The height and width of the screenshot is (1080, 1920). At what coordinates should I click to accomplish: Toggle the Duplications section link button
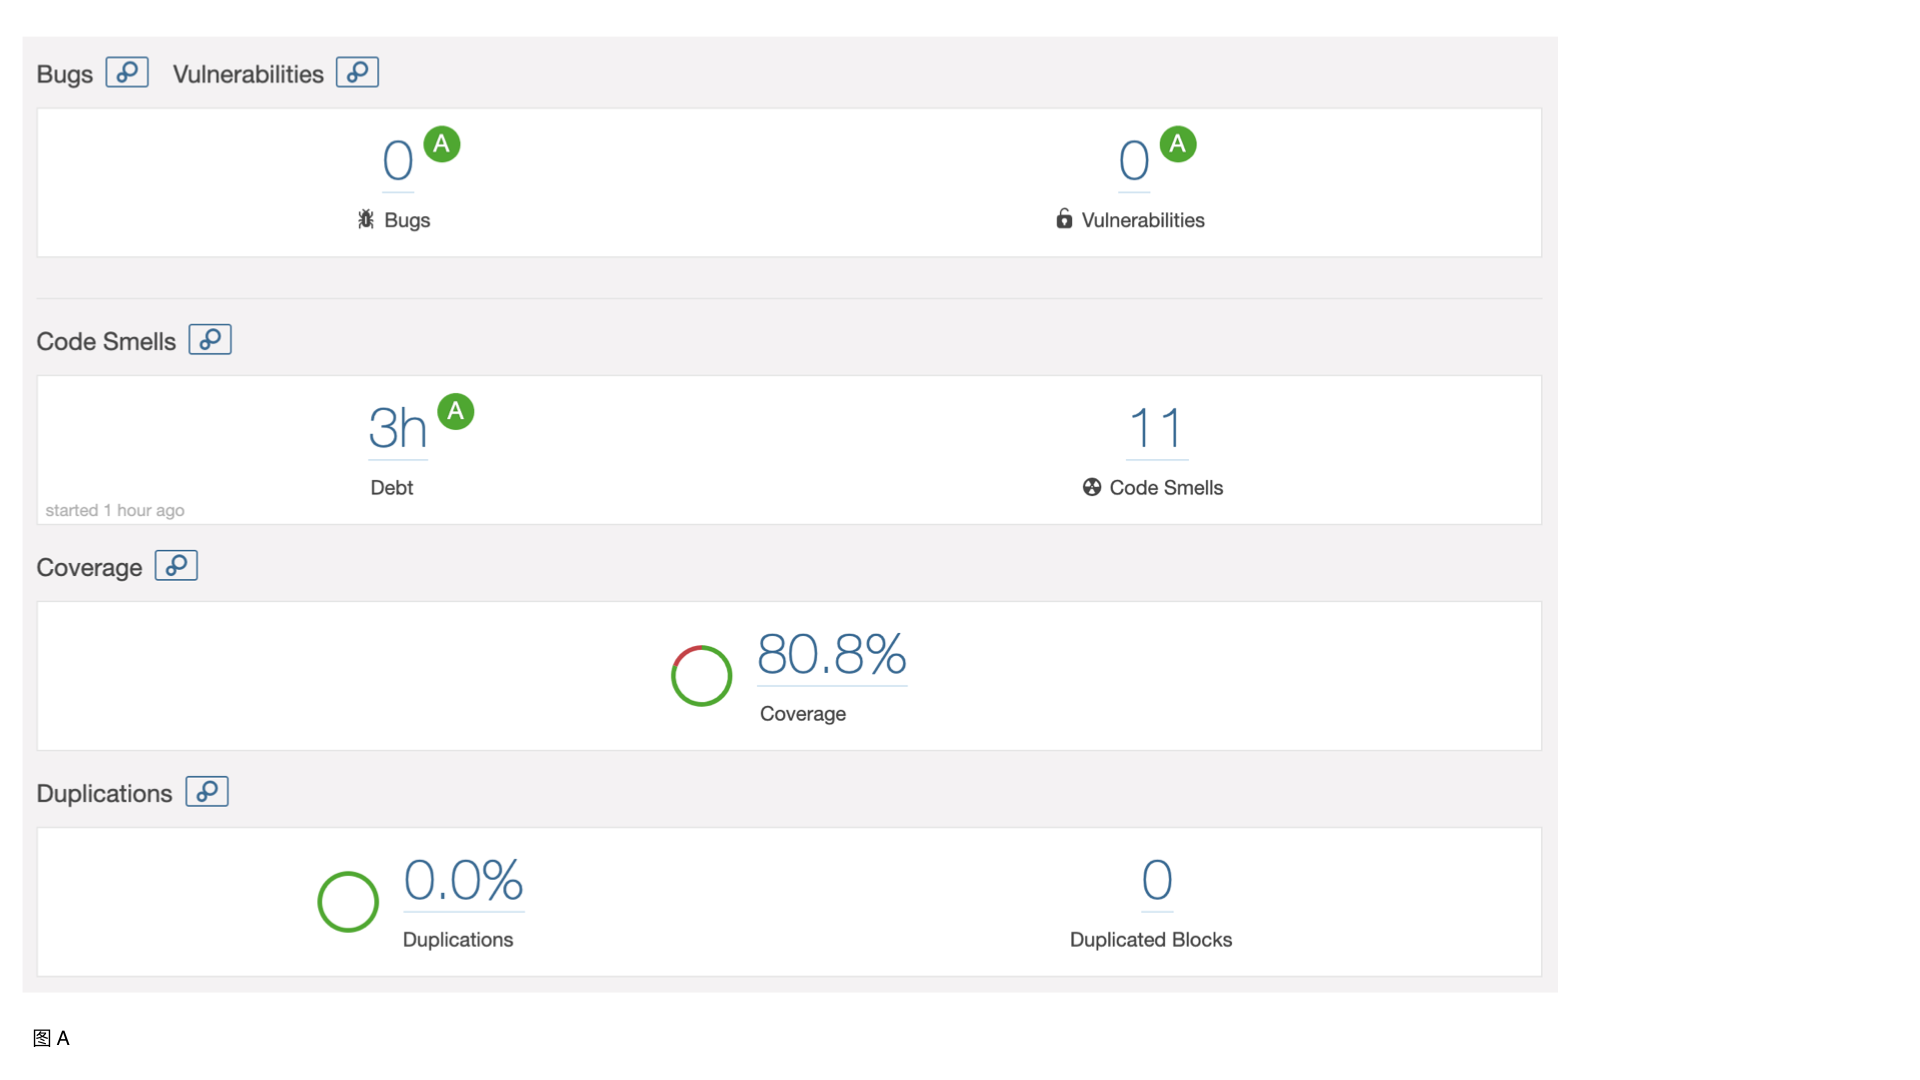pyautogui.click(x=207, y=793)
